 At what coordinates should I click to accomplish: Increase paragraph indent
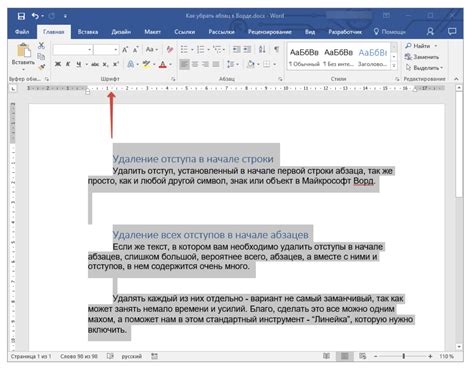247,50
